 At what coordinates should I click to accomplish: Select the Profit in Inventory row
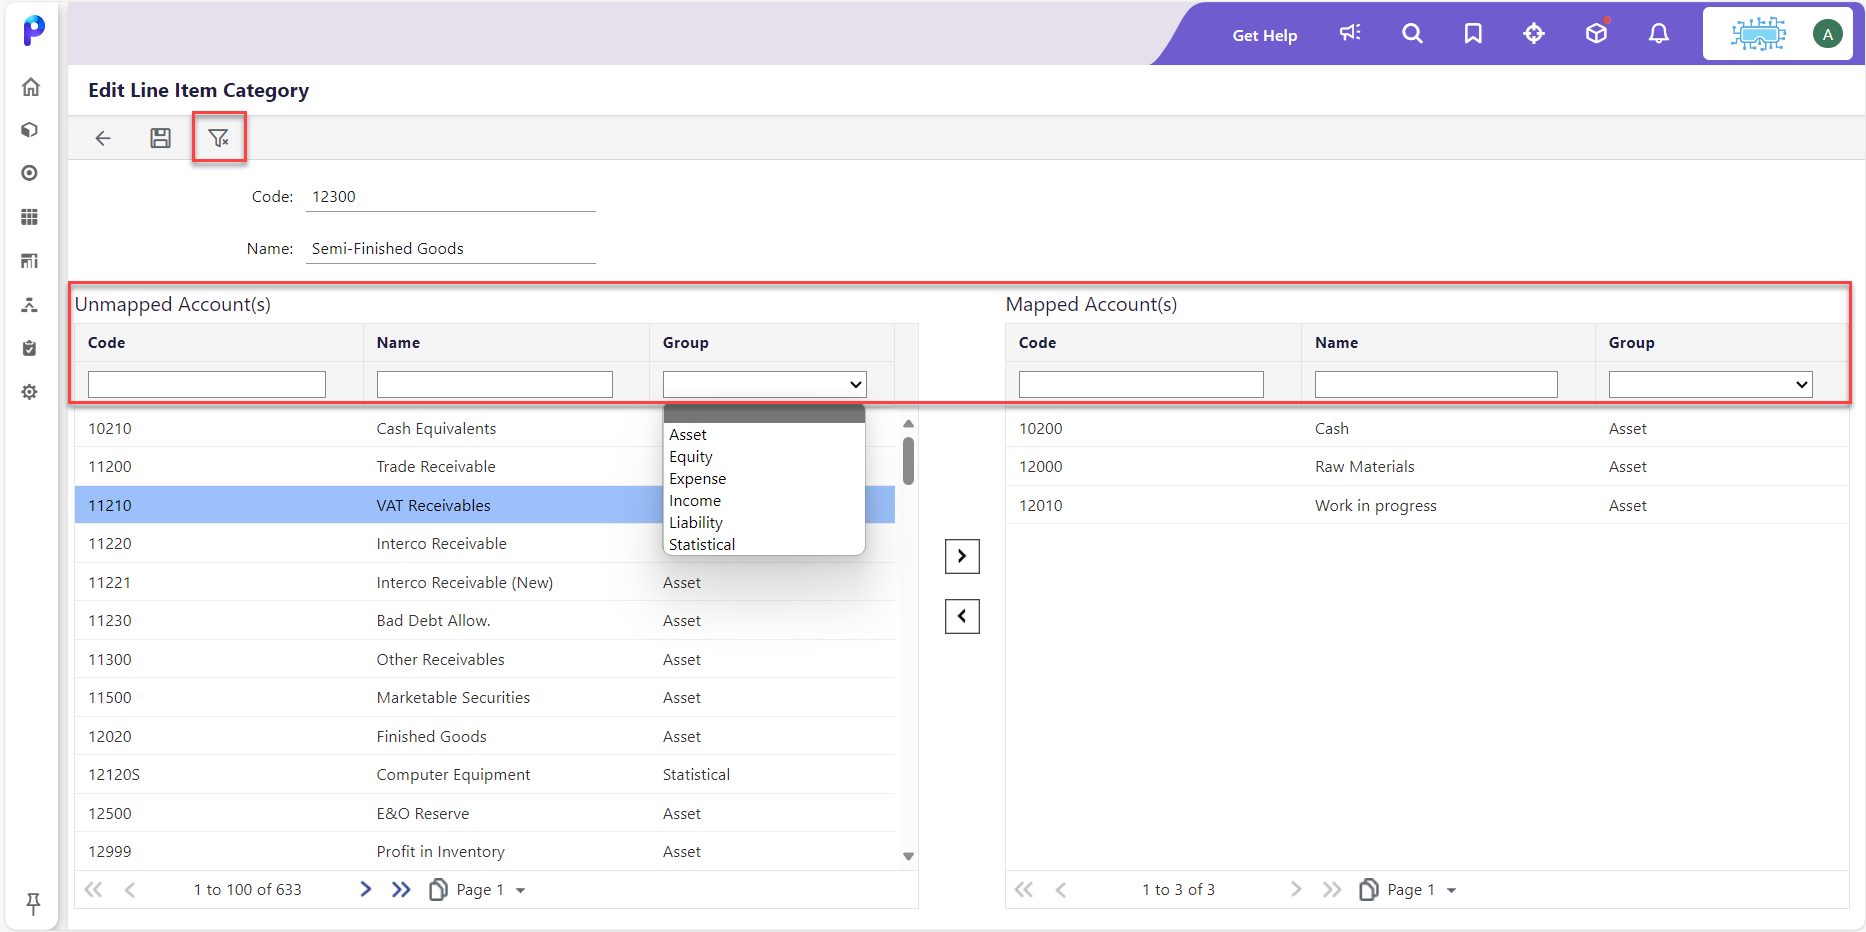[x=485, y=851]
